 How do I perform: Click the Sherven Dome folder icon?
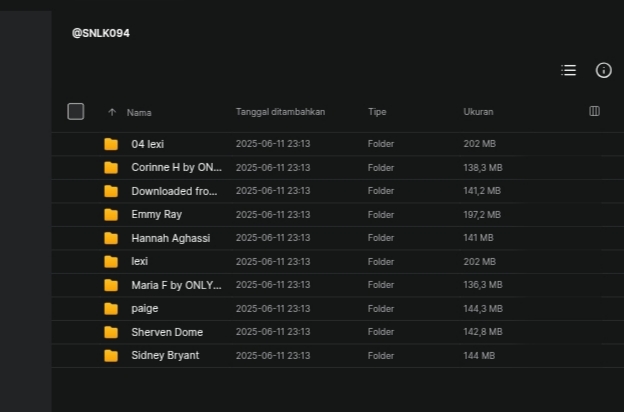tap(111, 332)
